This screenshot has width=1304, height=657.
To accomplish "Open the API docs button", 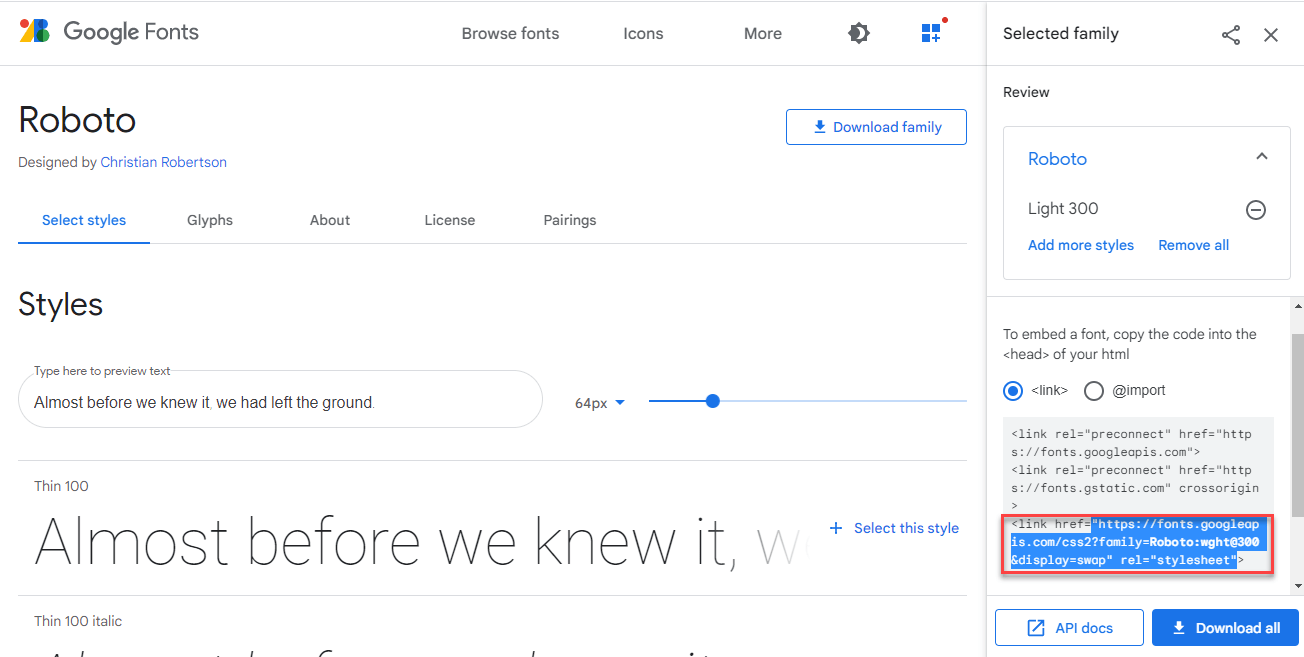I will coord(1070,628).
